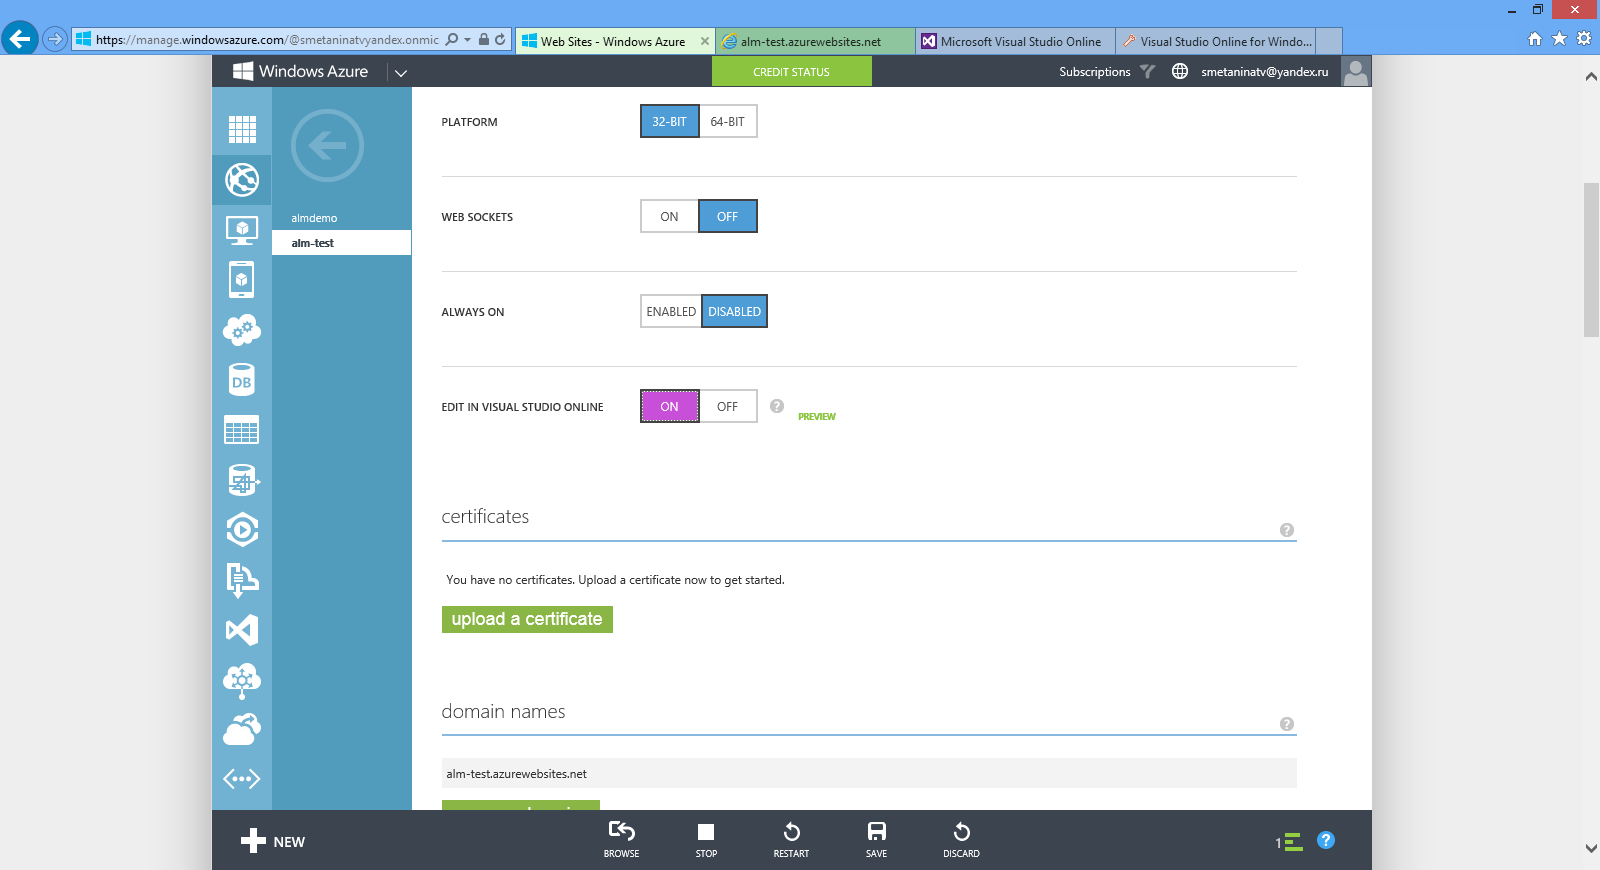This screenshot has height=870, width=1600.
Task: Open browser Favorites star icon
Action: coord(1559,39)
